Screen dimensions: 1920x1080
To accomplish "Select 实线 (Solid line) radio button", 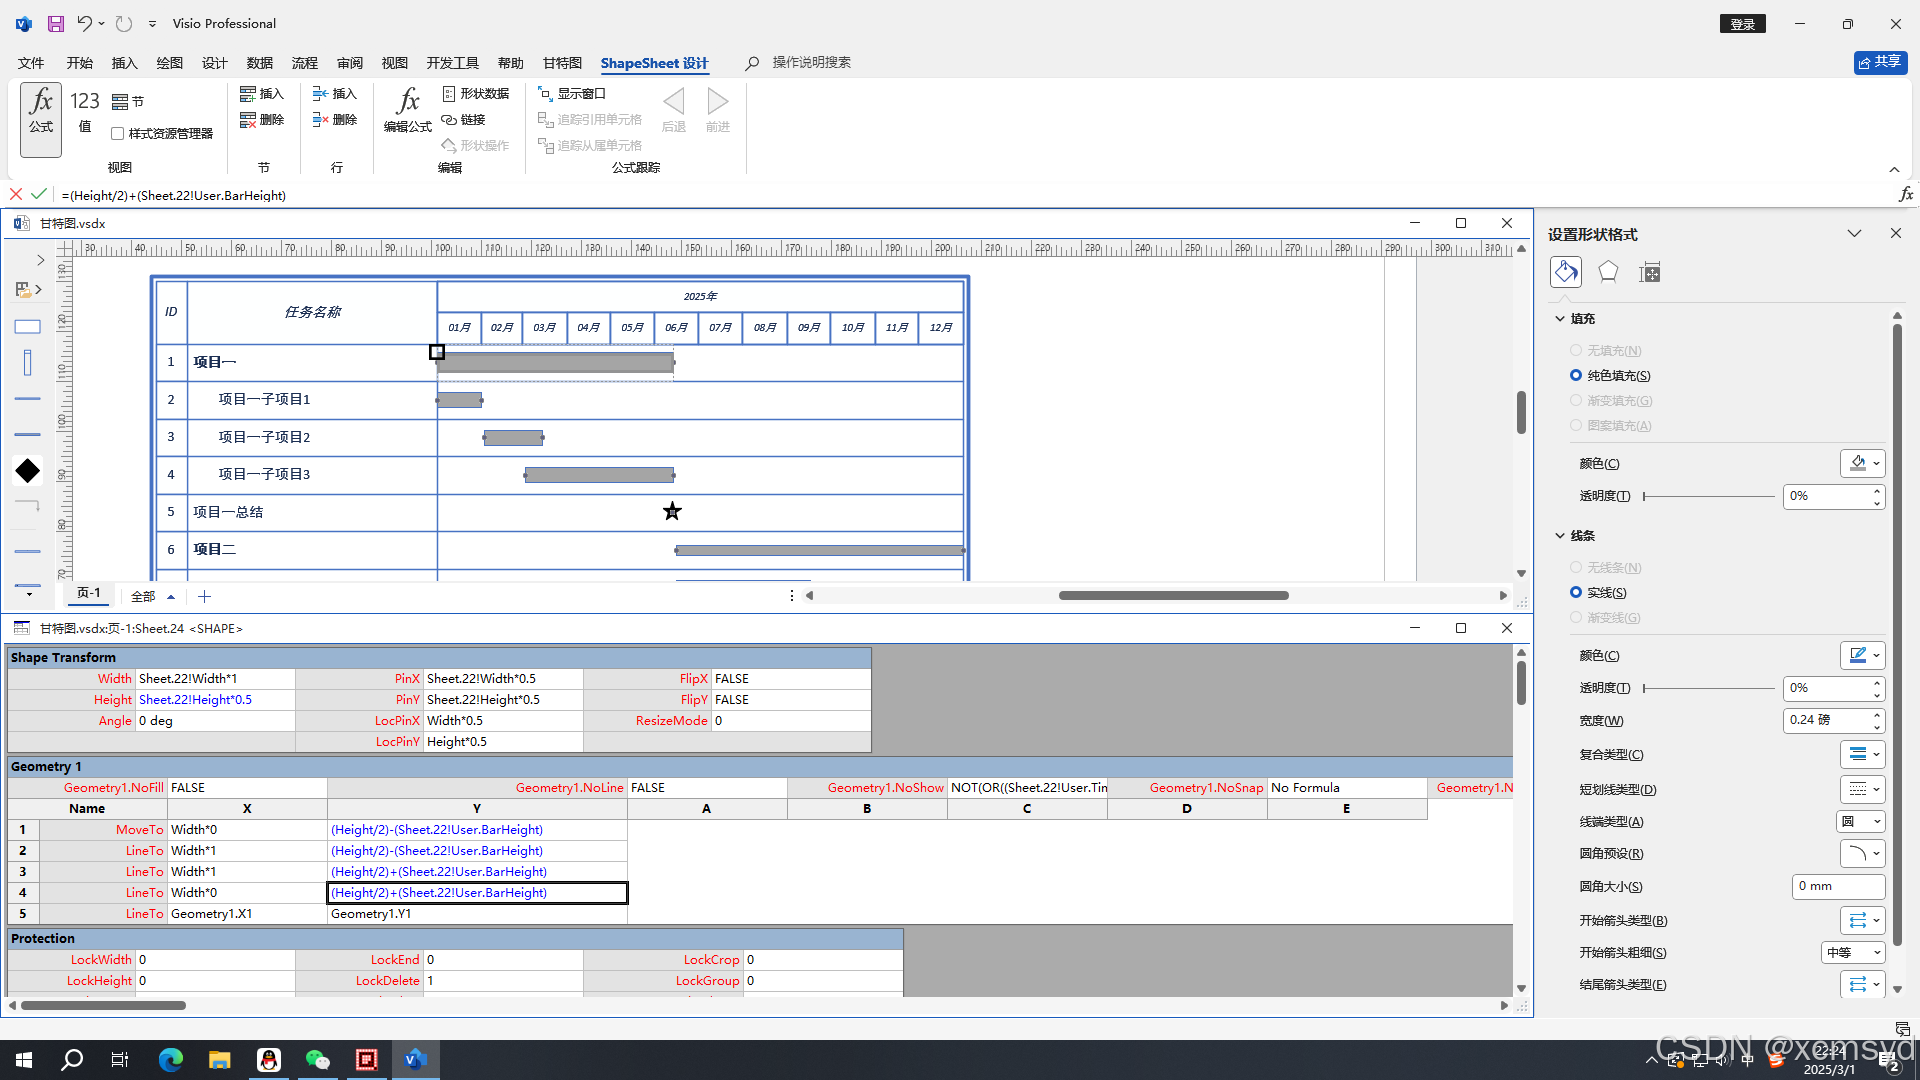I will 1576,592.
